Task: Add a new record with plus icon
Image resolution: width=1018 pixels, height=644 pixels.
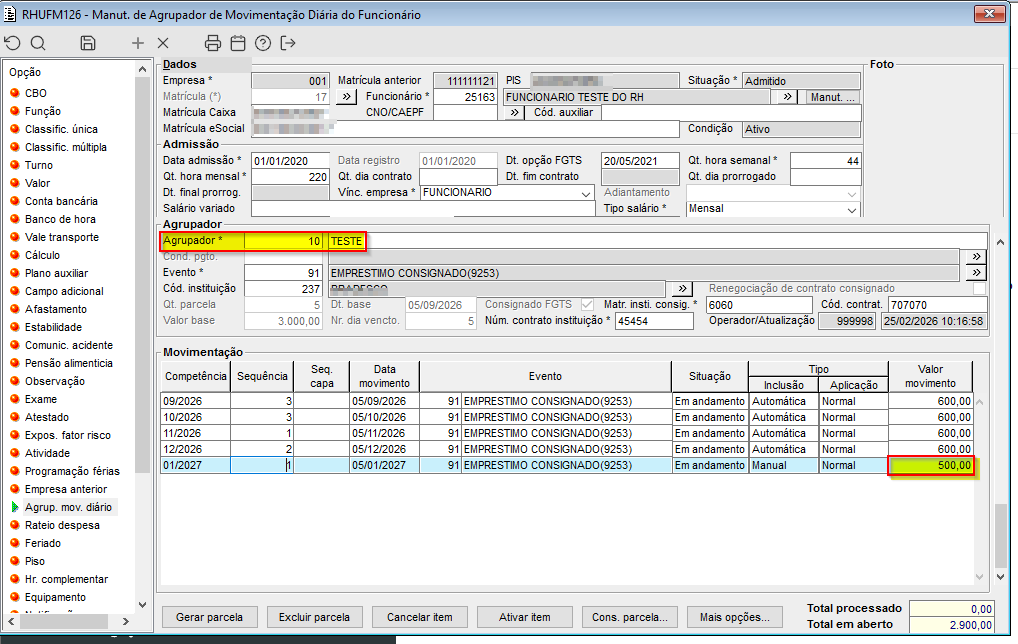Action: (138, 43)
